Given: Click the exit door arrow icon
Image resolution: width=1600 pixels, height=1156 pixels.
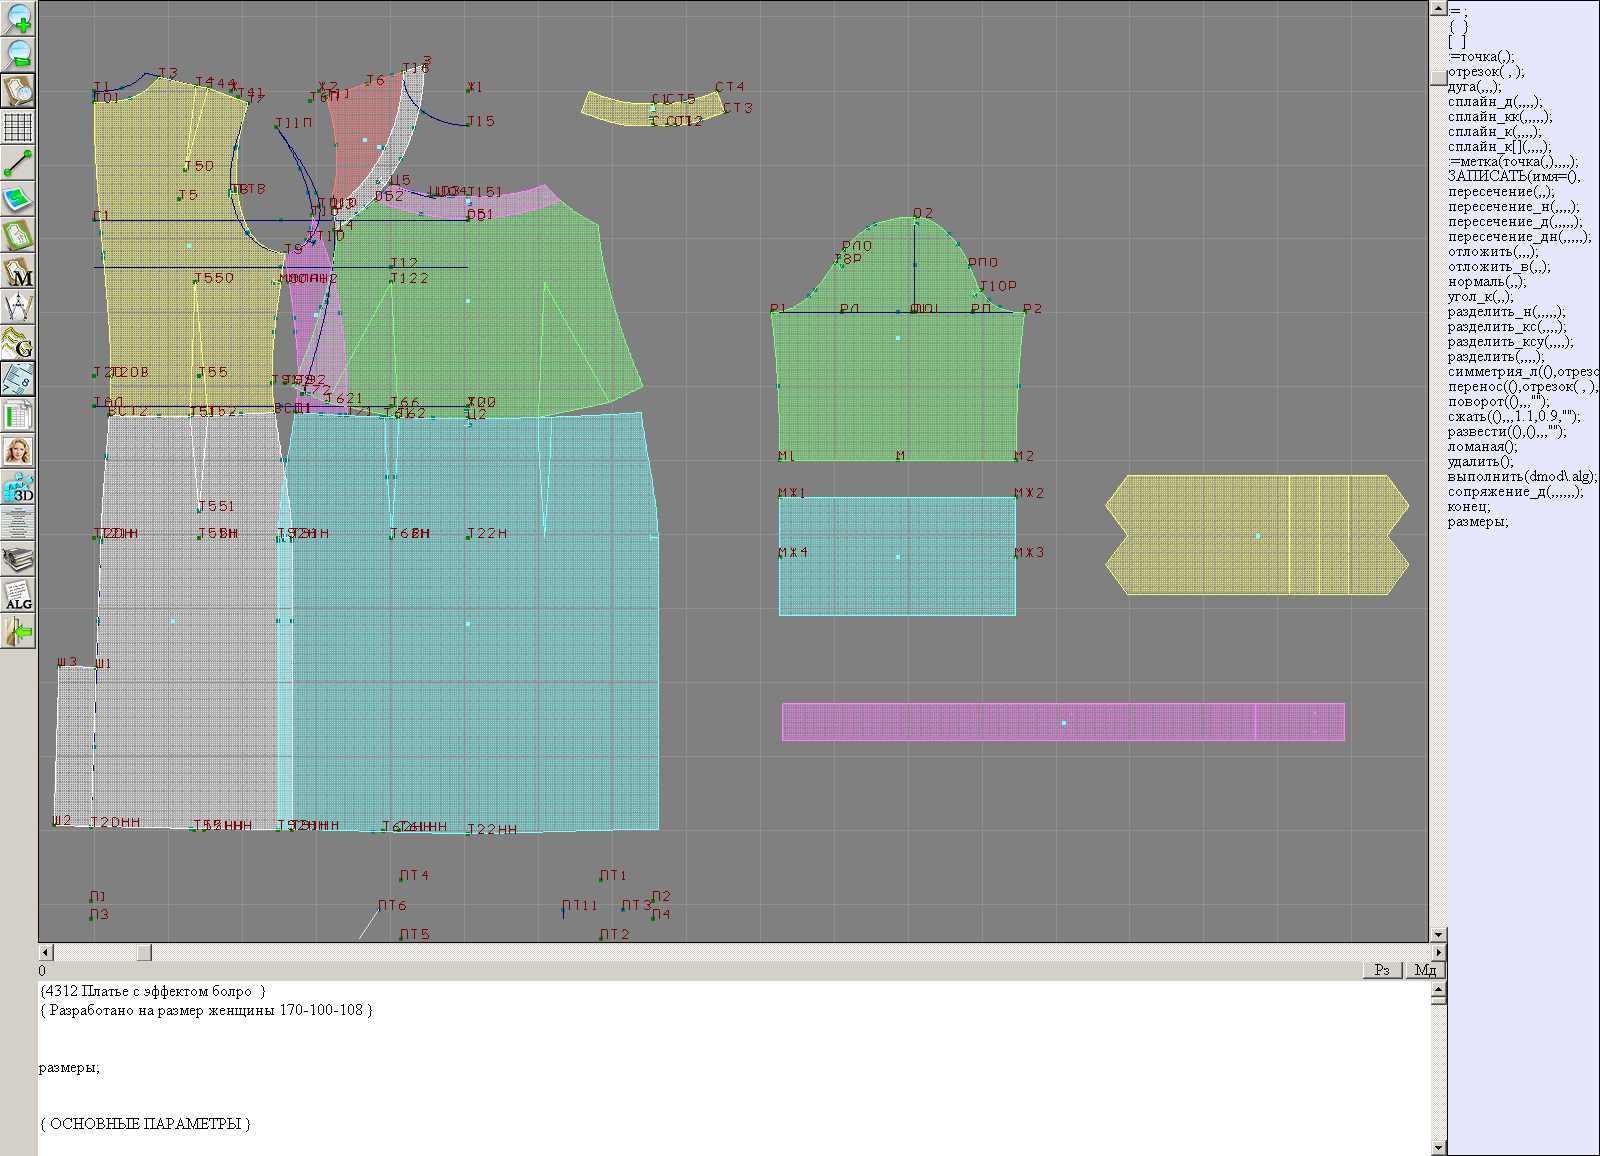Looking at the screenshot, I should 18,631.
